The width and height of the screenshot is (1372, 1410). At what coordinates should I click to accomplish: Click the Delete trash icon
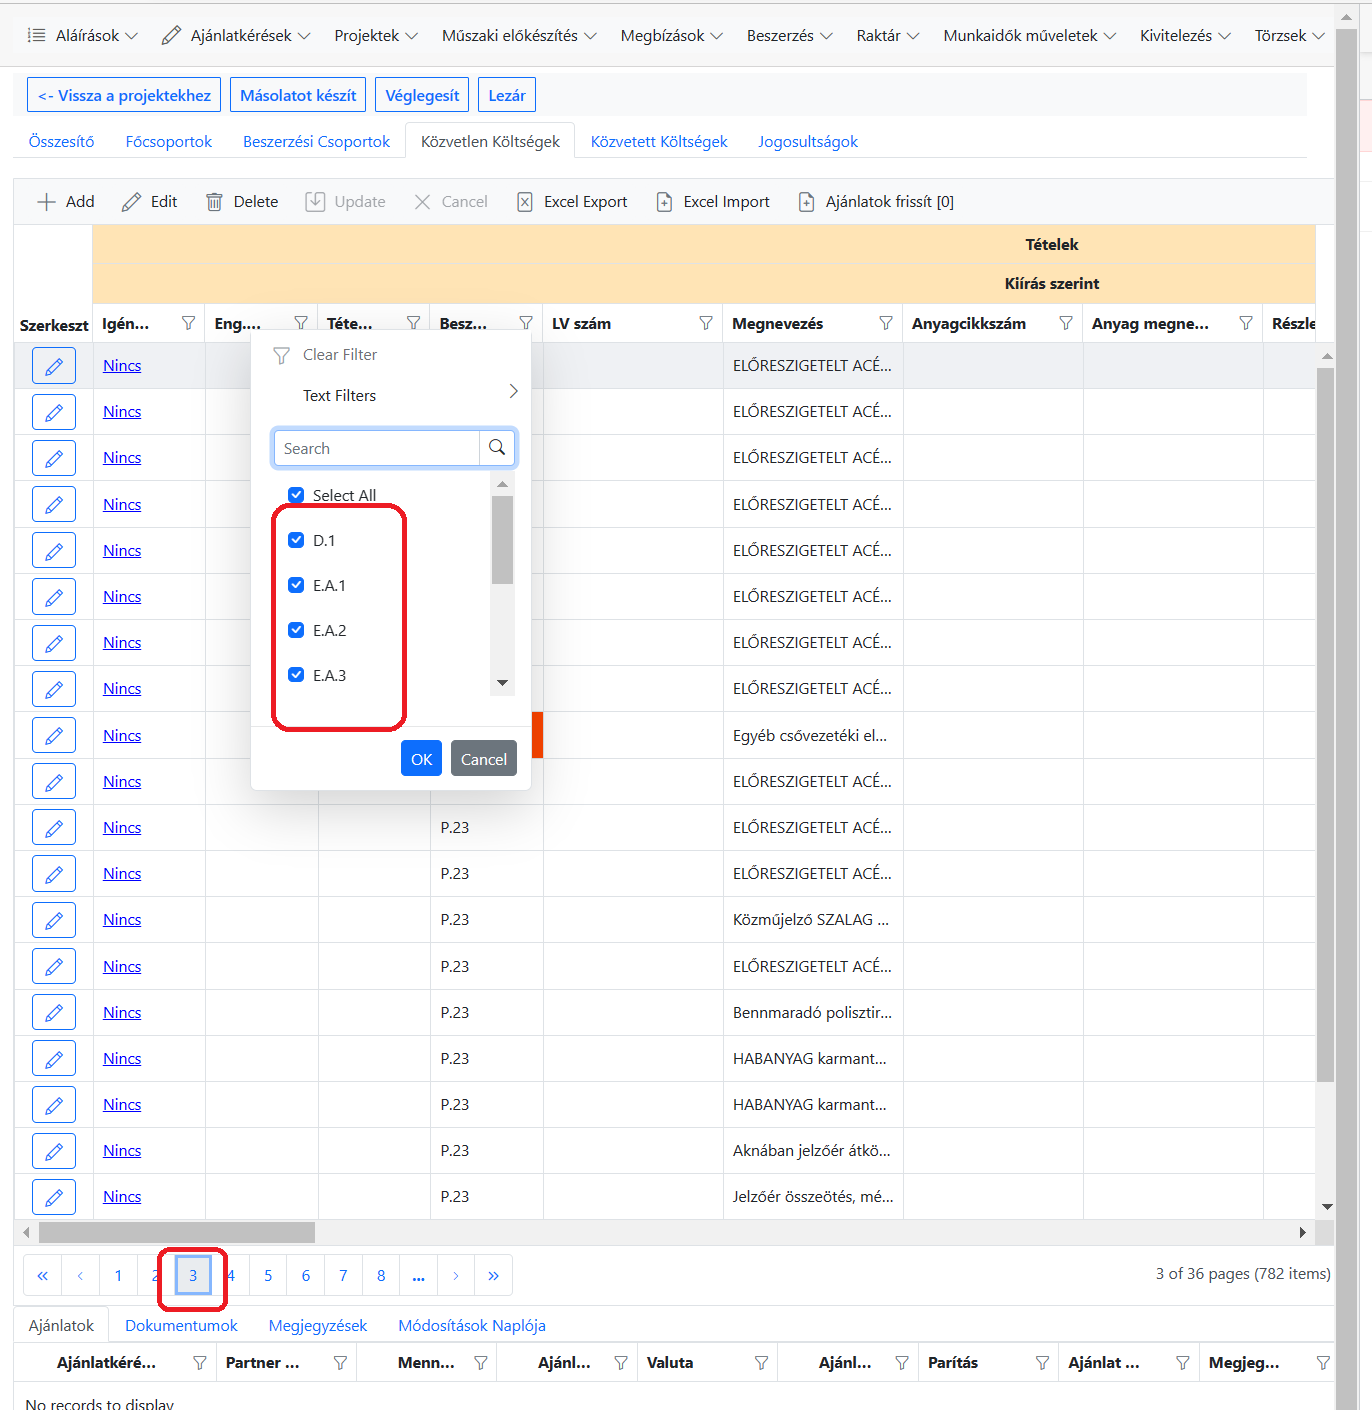pos(214,202)
